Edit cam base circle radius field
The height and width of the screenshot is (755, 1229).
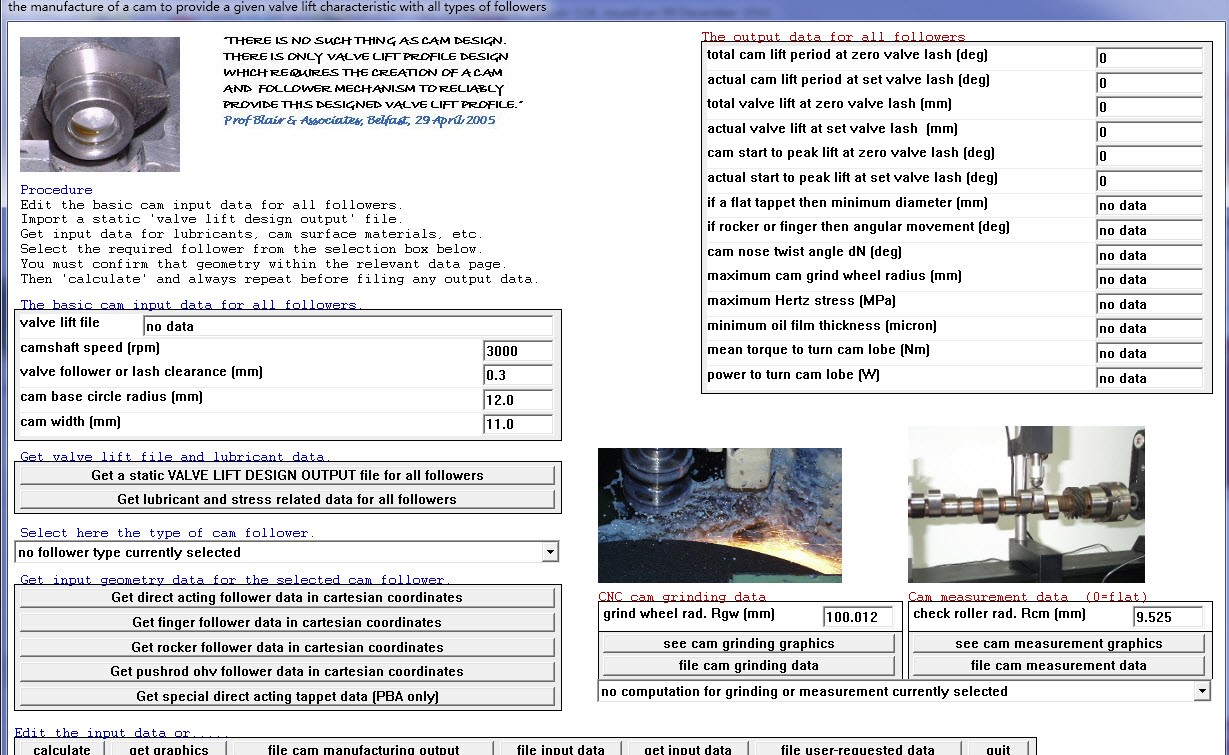click(518, 400)
